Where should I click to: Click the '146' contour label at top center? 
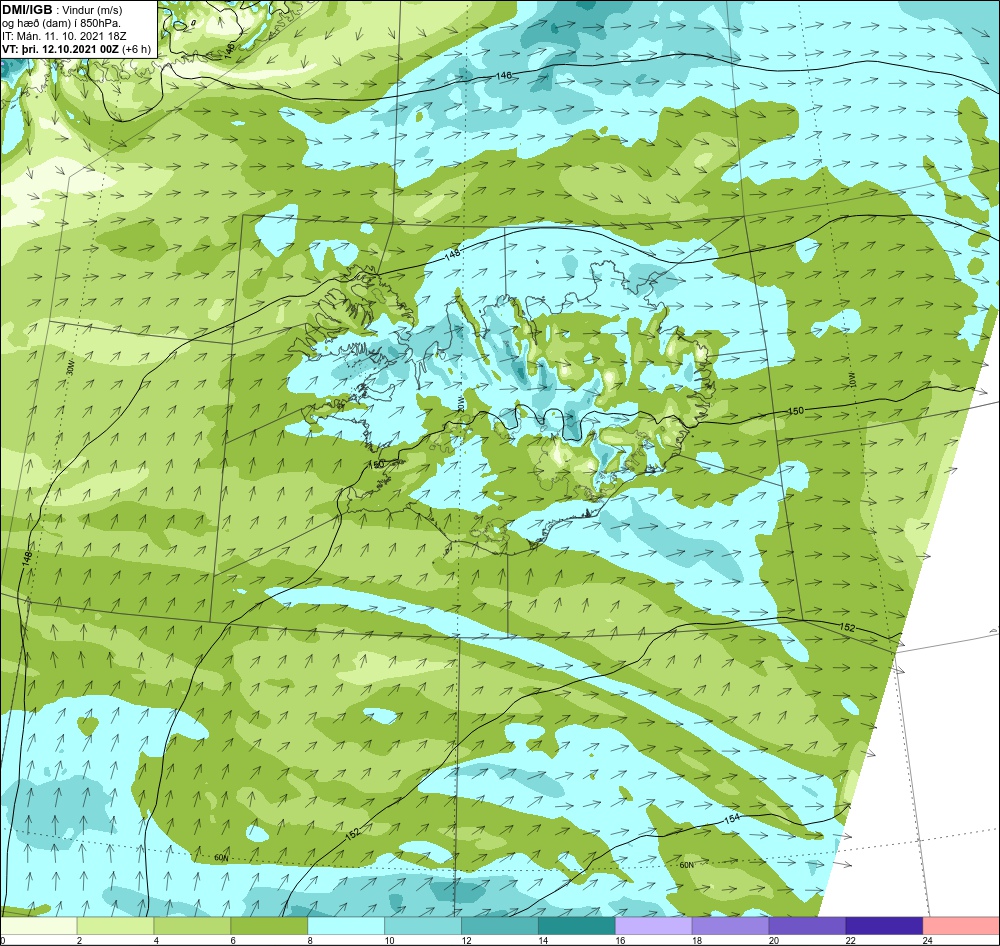tap(504, 76)
